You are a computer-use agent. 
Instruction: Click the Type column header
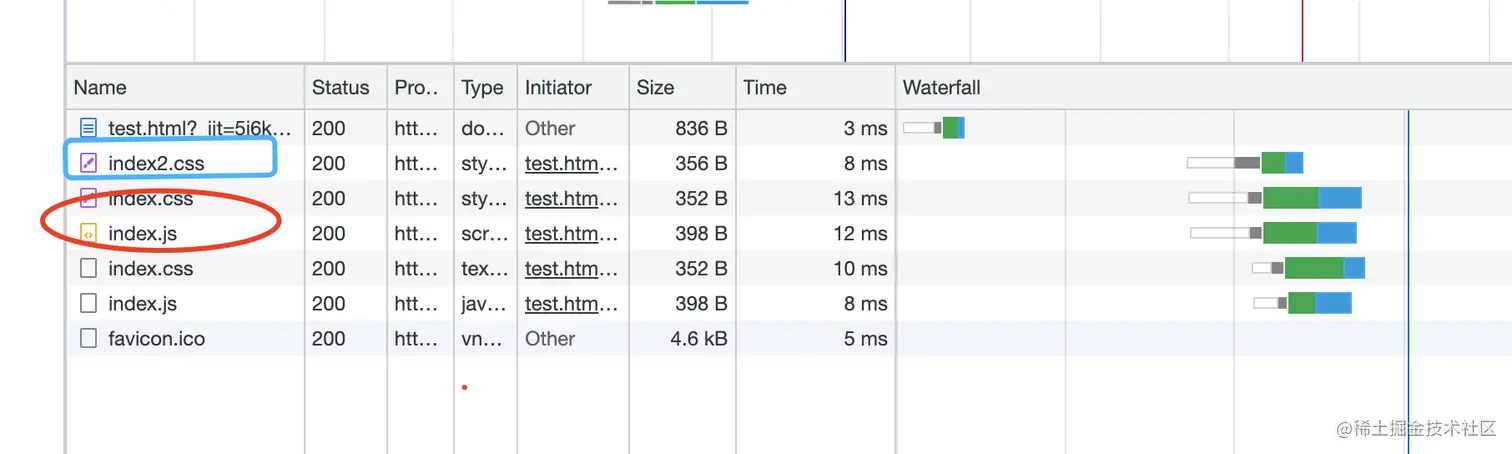click(x=482, y=88)
